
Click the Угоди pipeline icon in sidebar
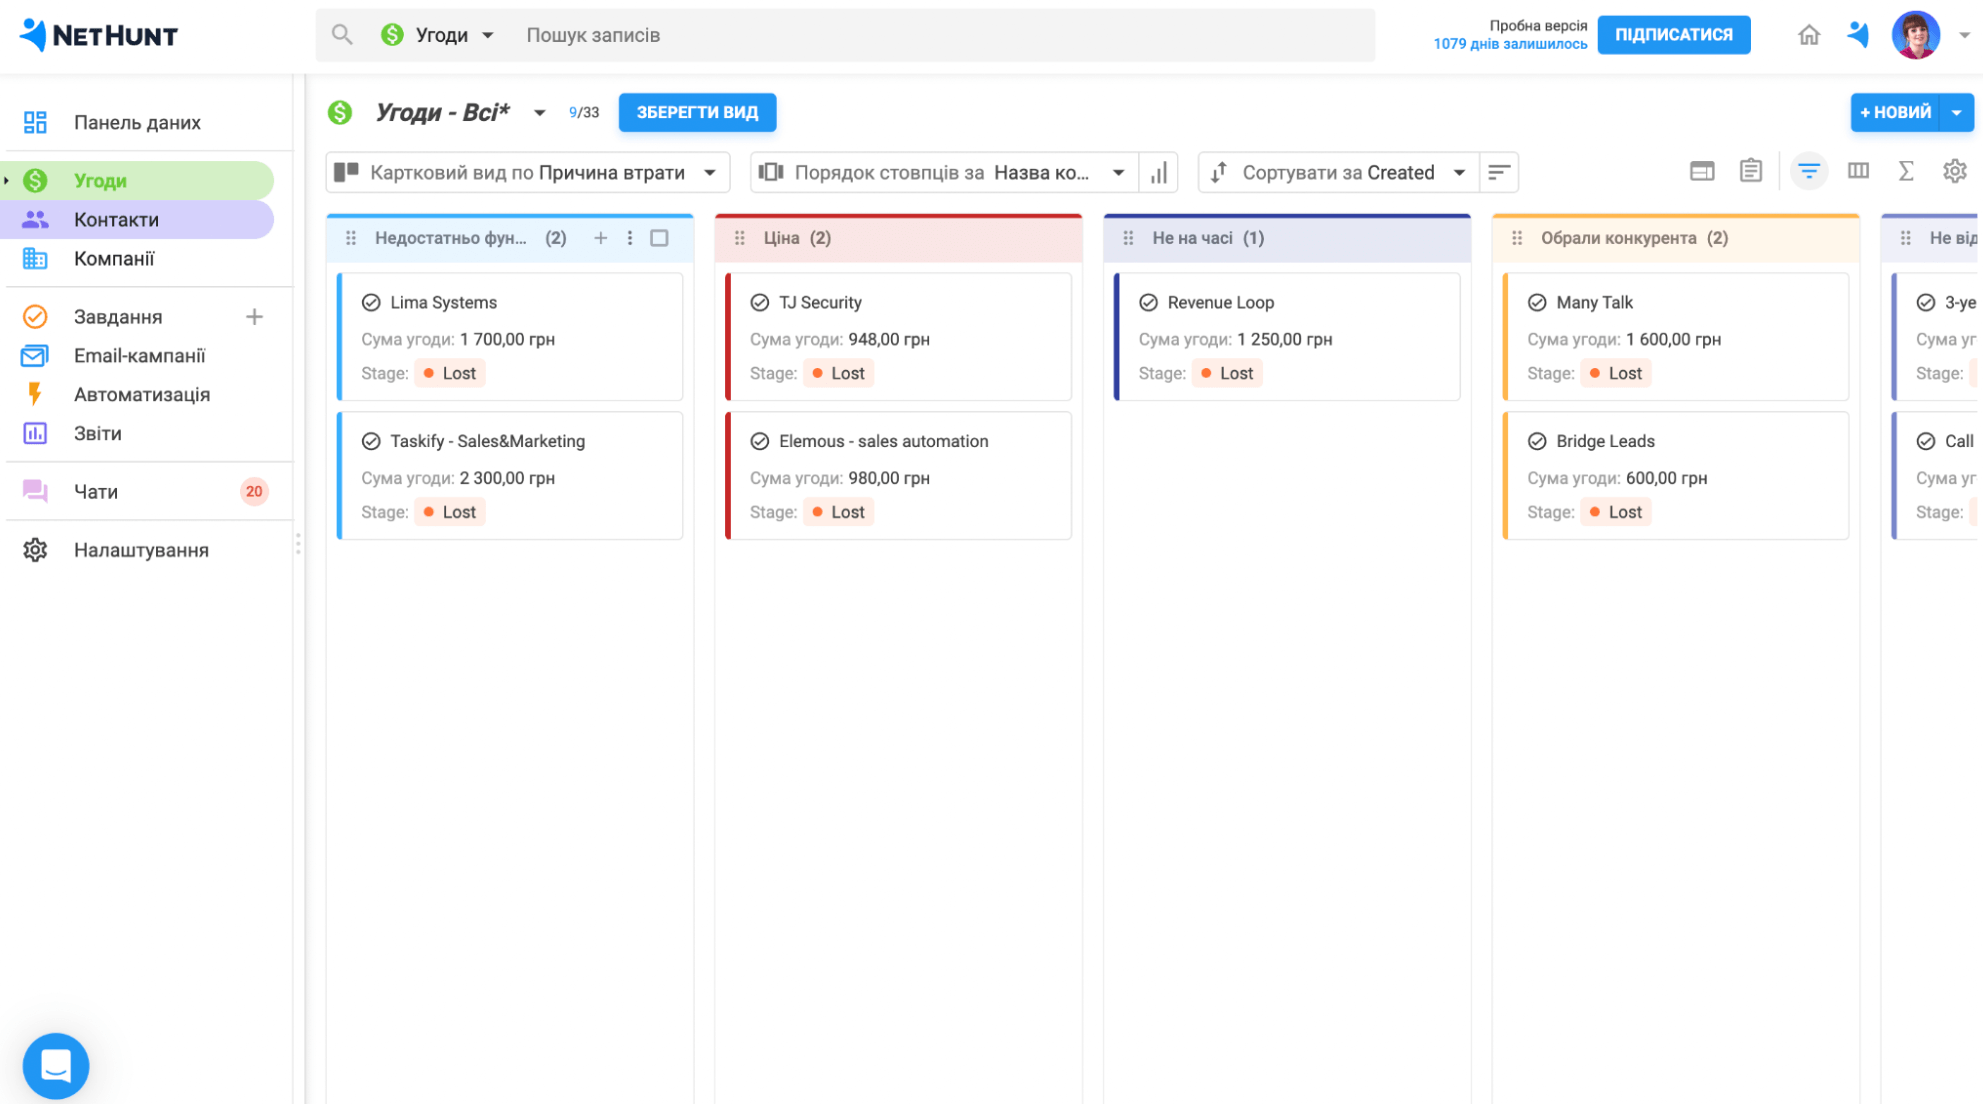point(37,178)
